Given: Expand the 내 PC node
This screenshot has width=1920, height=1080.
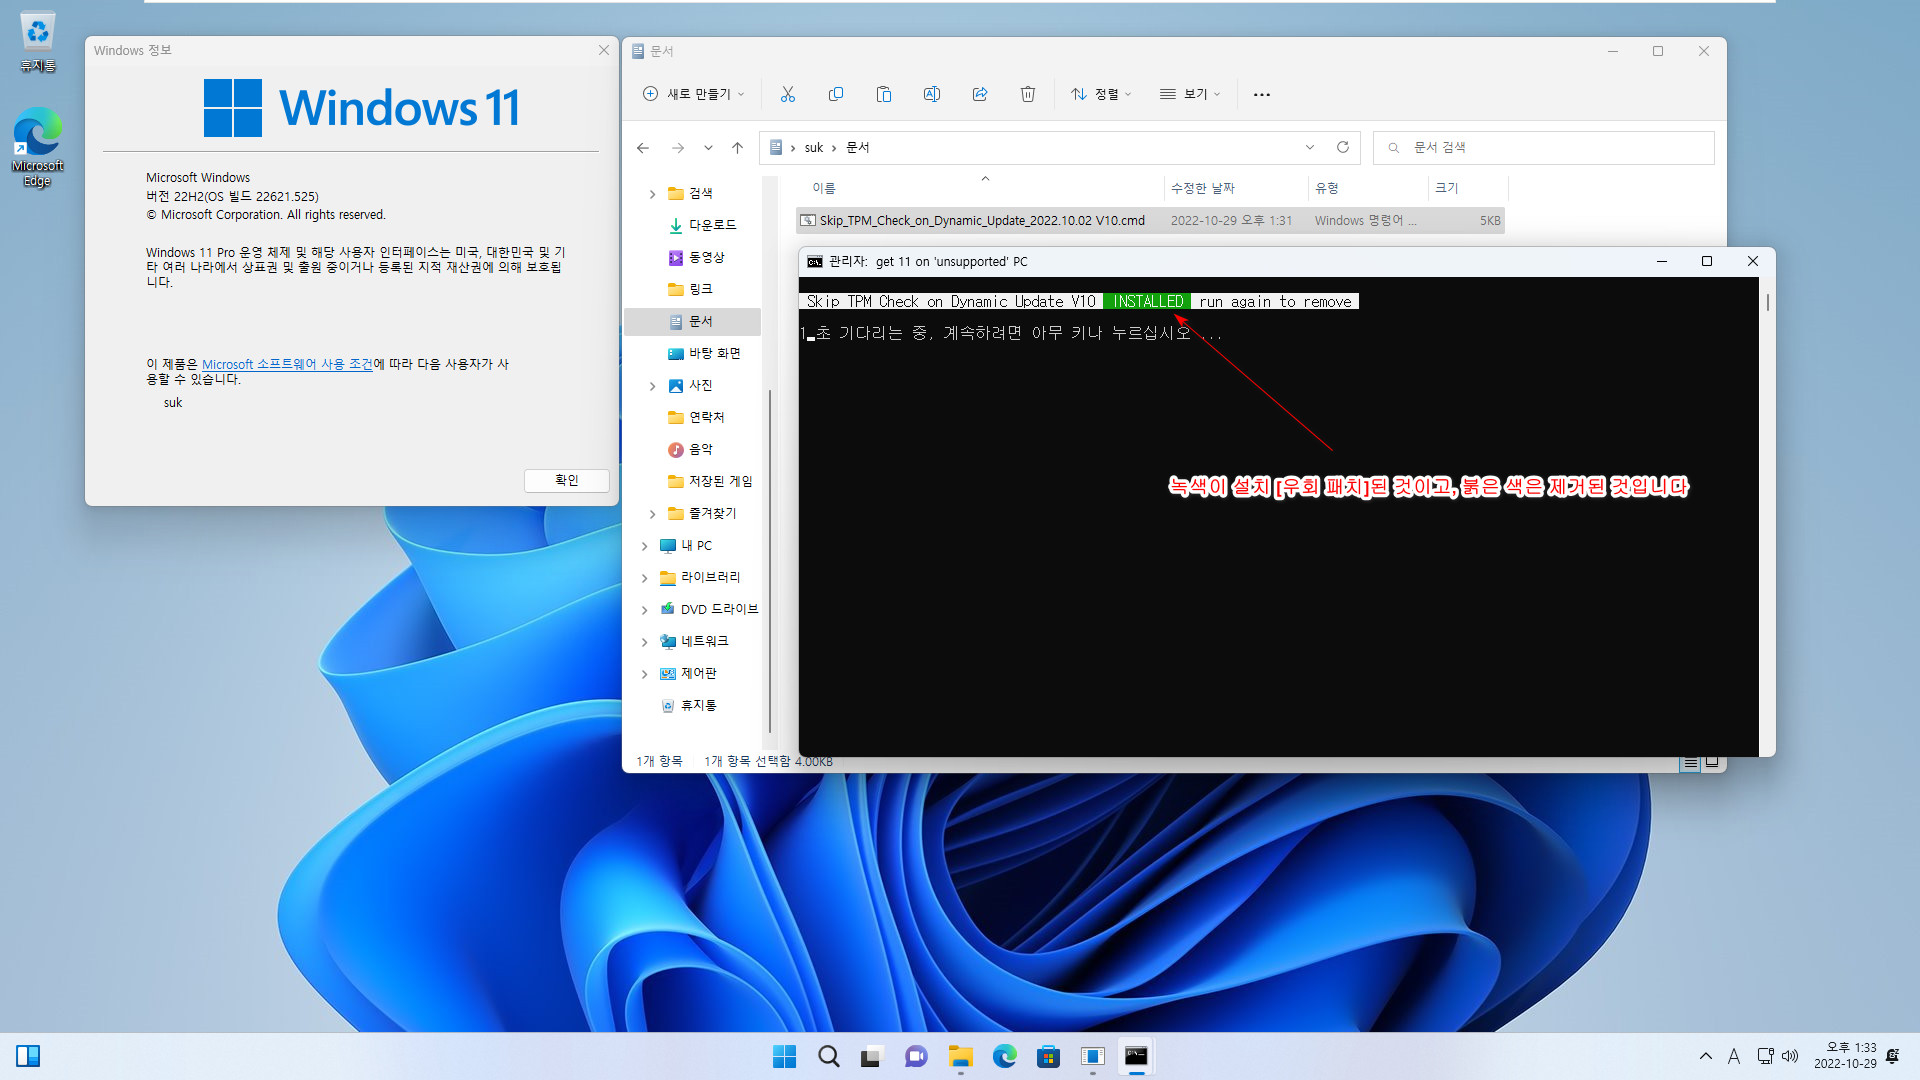Looking at the screenshot, I should point(645,546).
